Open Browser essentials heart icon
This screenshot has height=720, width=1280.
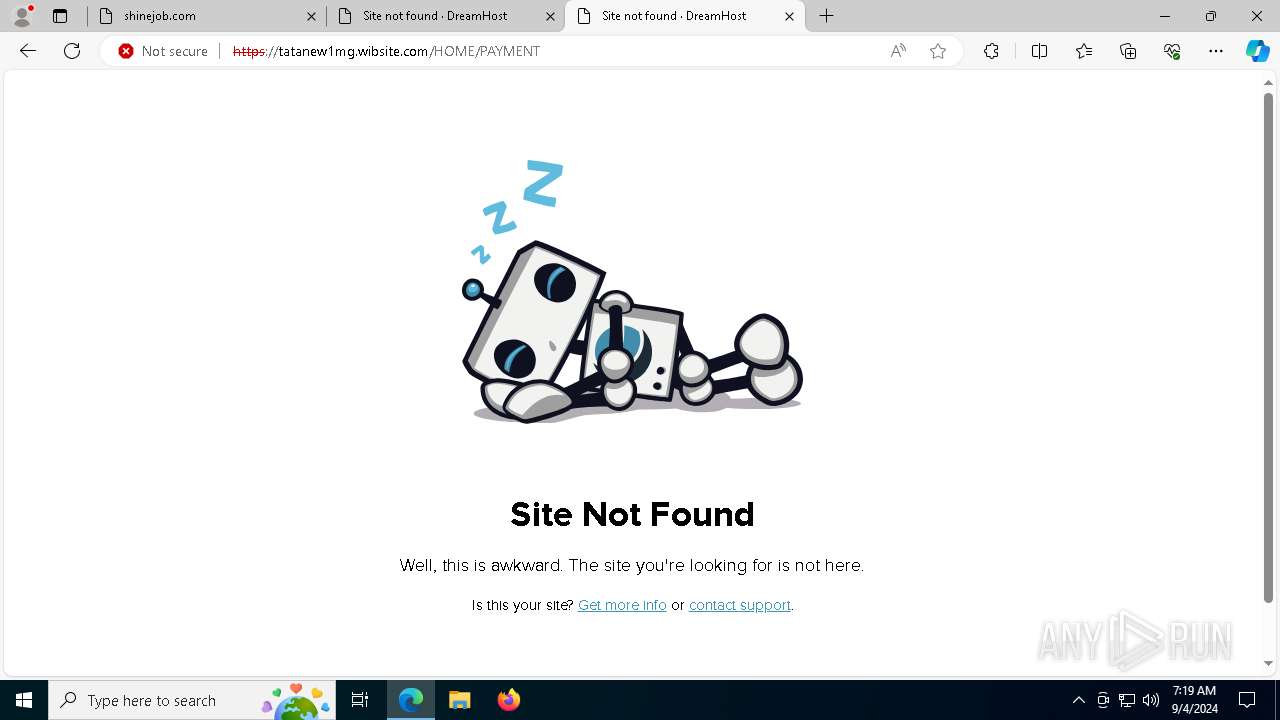(x=1172, y=51)
